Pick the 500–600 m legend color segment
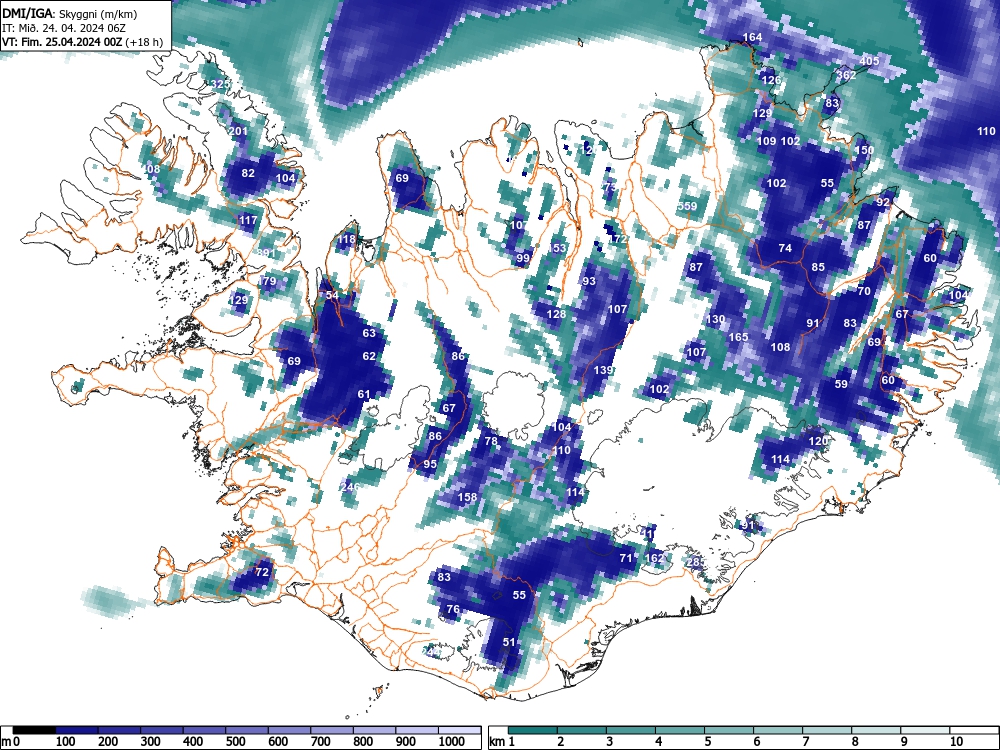The image size is (1000, 750). pyautogui.click(x=247, y=730)
